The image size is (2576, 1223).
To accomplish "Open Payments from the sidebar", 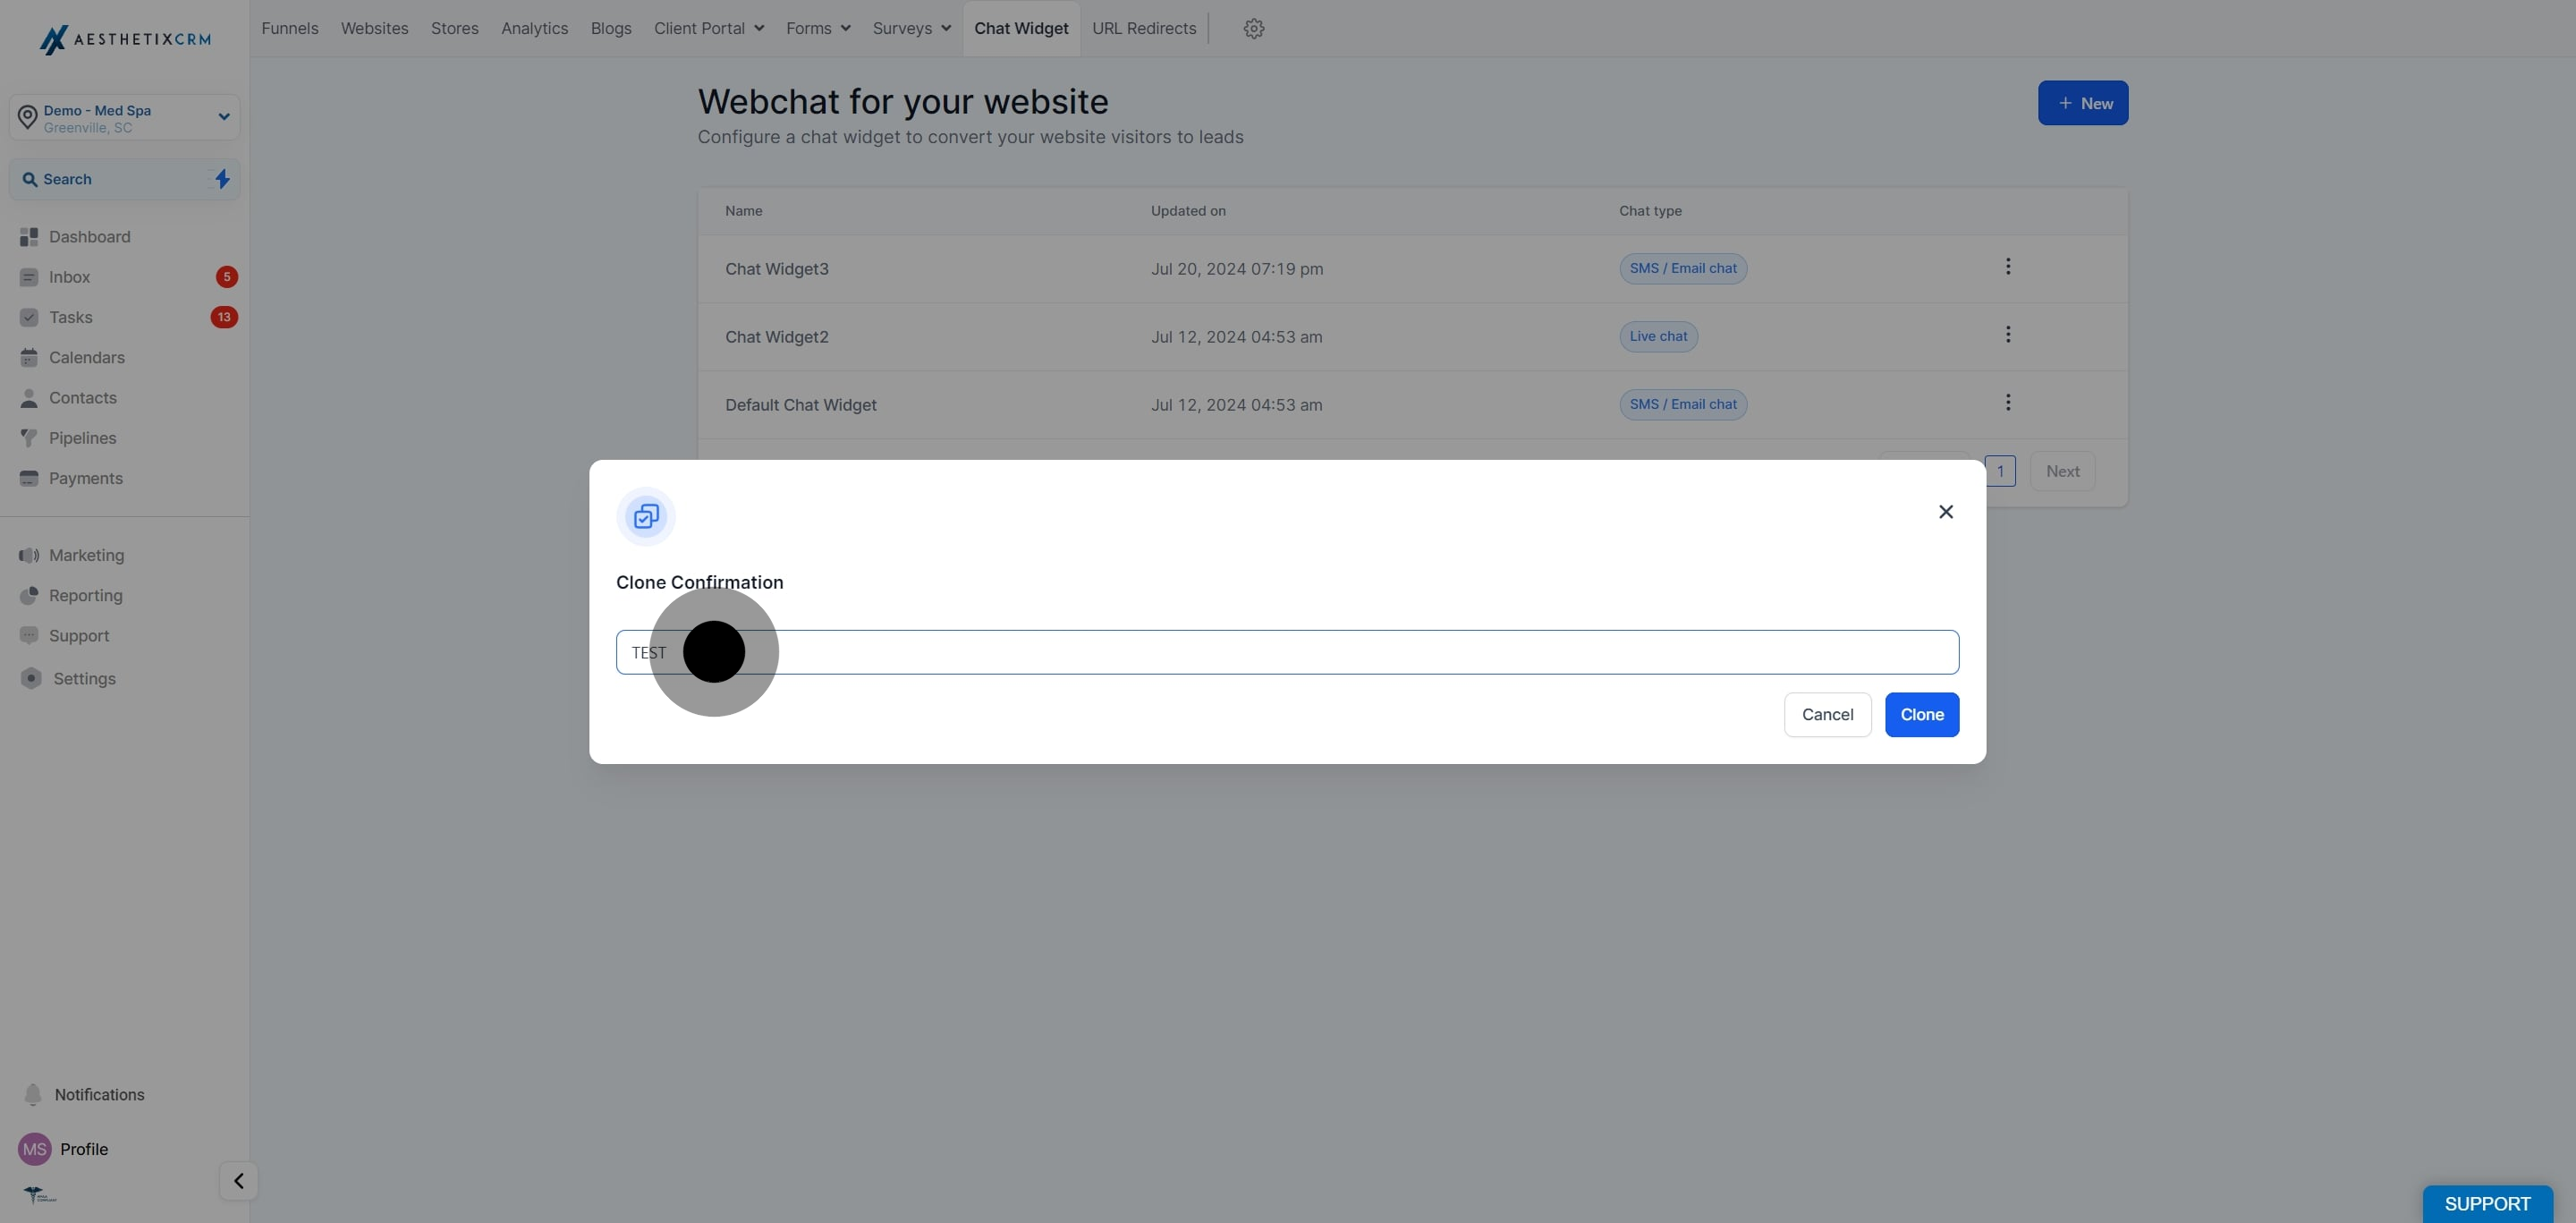I will click(85, 478).
